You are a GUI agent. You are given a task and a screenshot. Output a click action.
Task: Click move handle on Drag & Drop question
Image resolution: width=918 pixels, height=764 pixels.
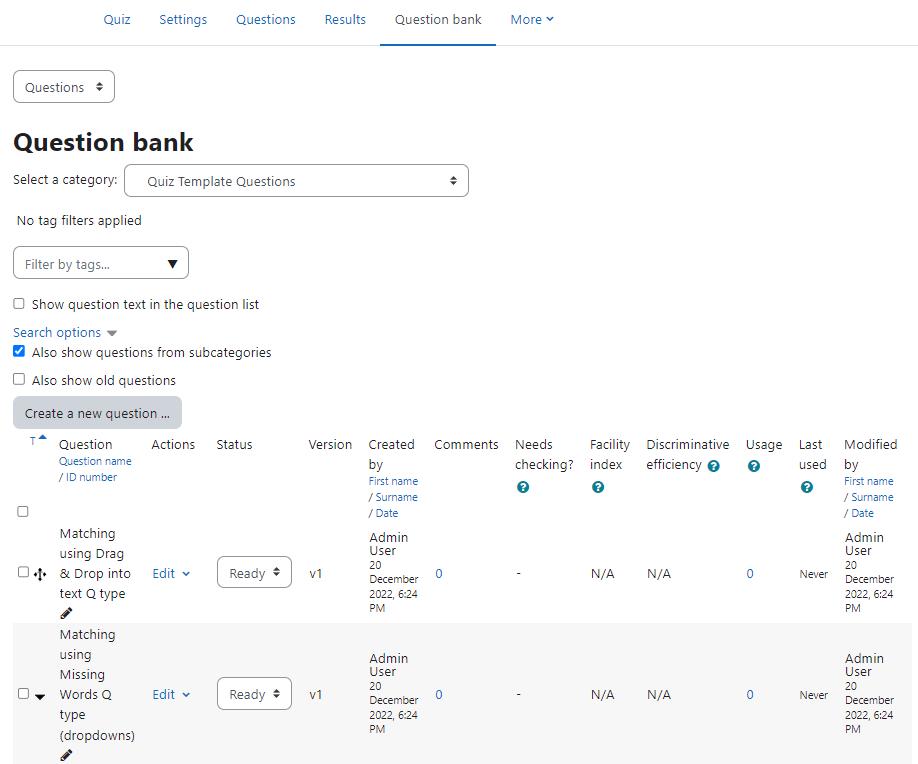click(40, 574)
